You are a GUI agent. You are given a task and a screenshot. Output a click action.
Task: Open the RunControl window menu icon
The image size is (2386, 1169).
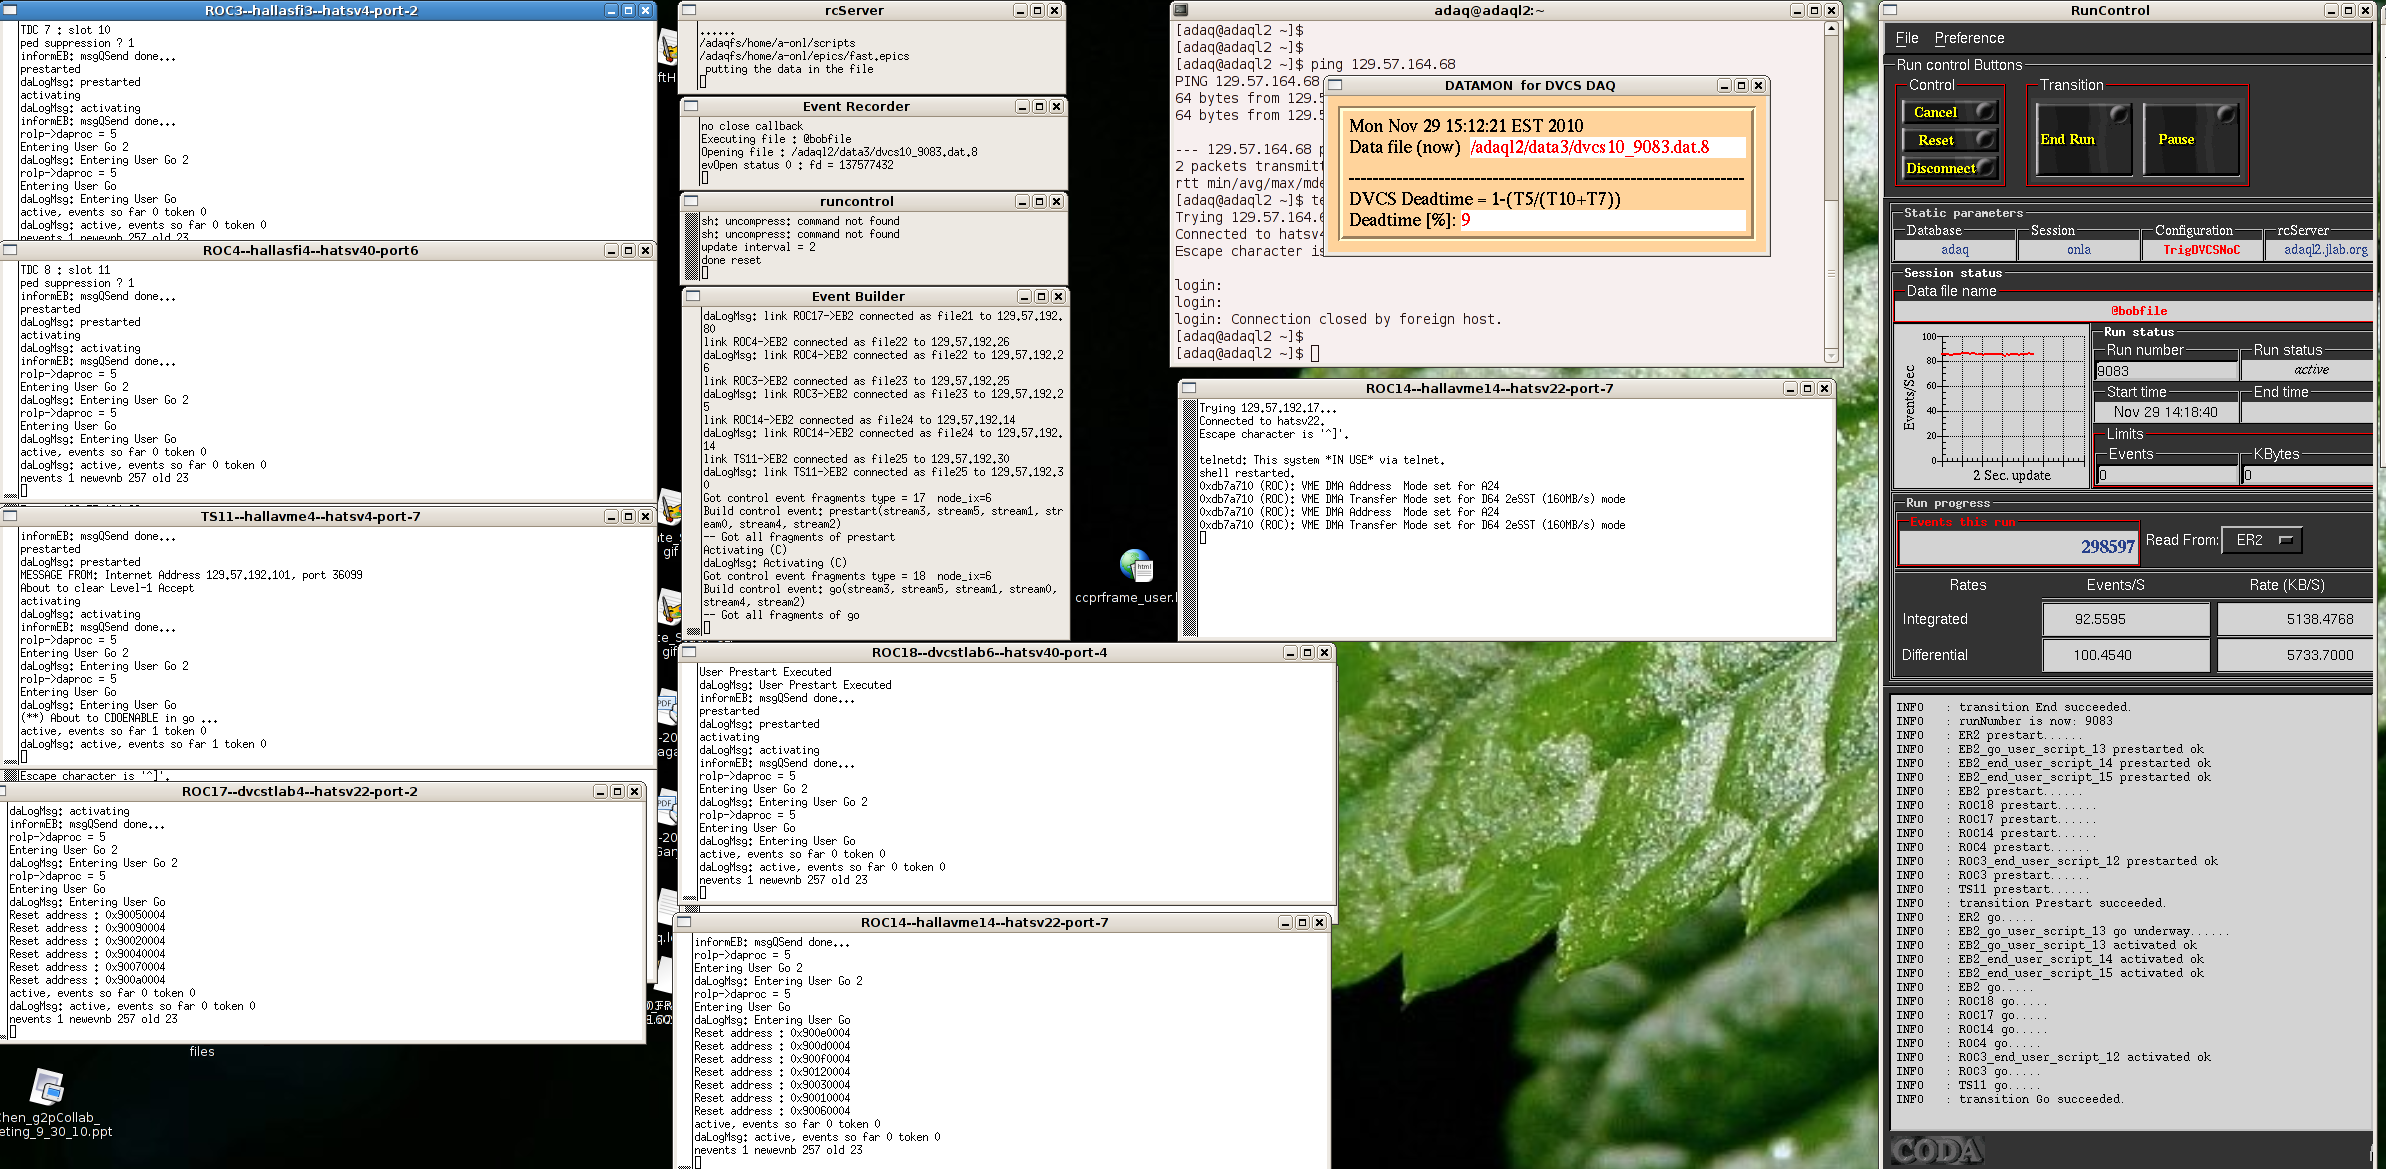coord(1891,10)
